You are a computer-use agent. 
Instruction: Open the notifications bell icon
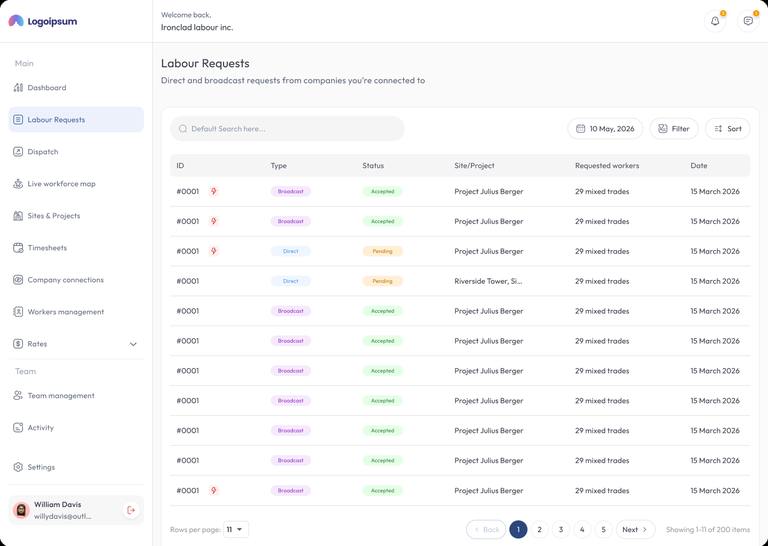coord(715,21)
